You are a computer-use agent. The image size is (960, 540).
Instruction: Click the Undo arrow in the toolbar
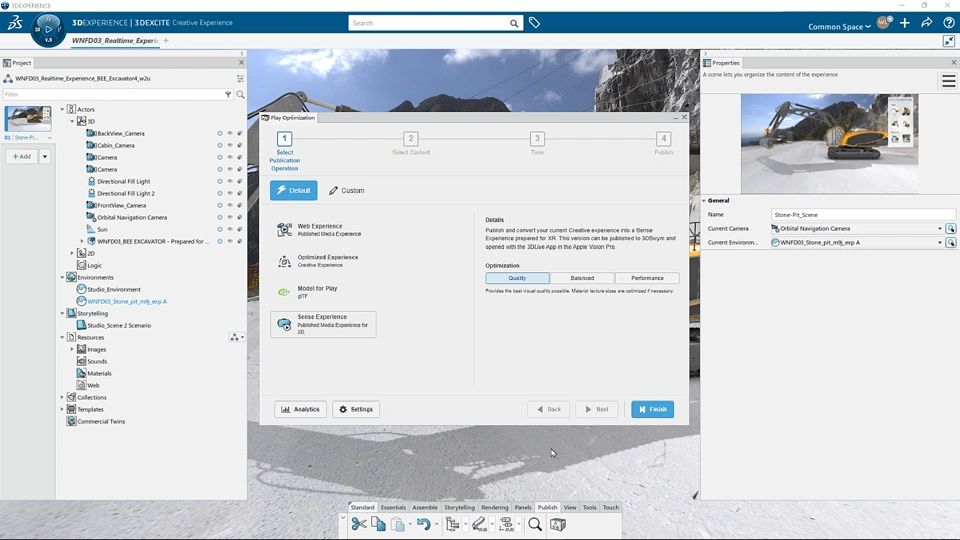[x=423, y=524]
